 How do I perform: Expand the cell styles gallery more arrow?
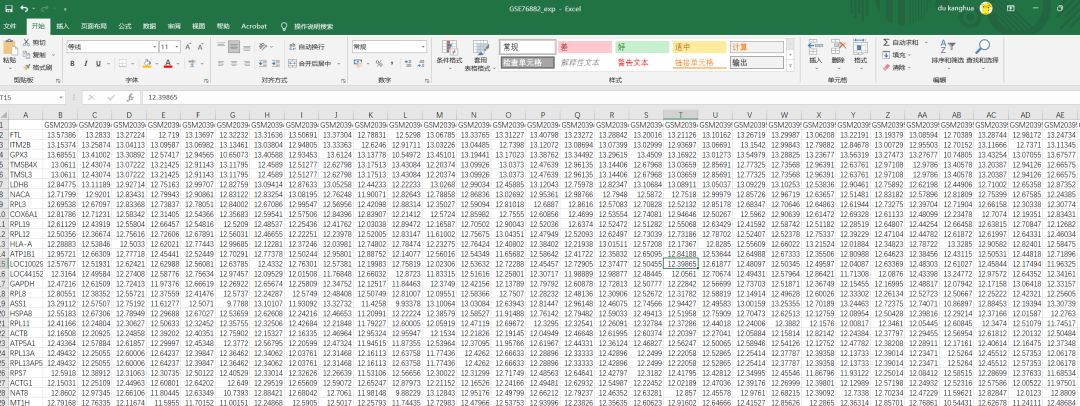coord(791,66)
